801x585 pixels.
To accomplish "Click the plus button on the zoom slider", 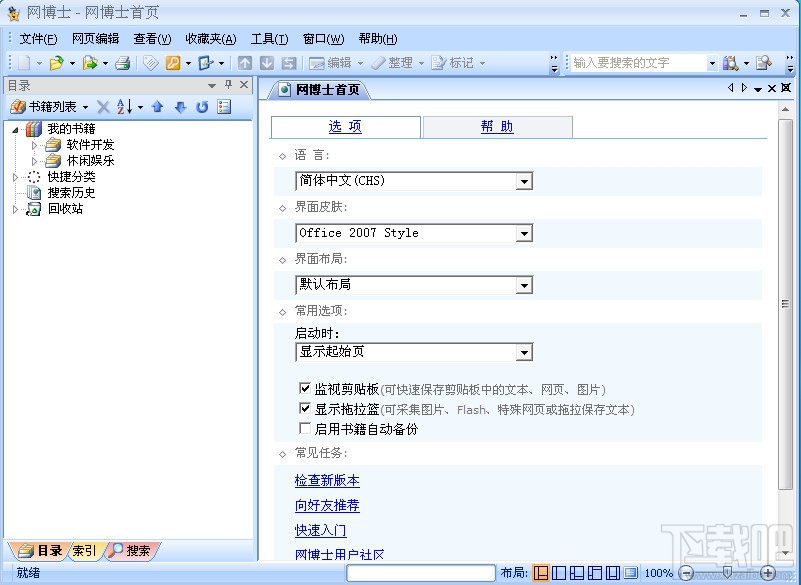I will pyautogui.click(x=768, y=573).
